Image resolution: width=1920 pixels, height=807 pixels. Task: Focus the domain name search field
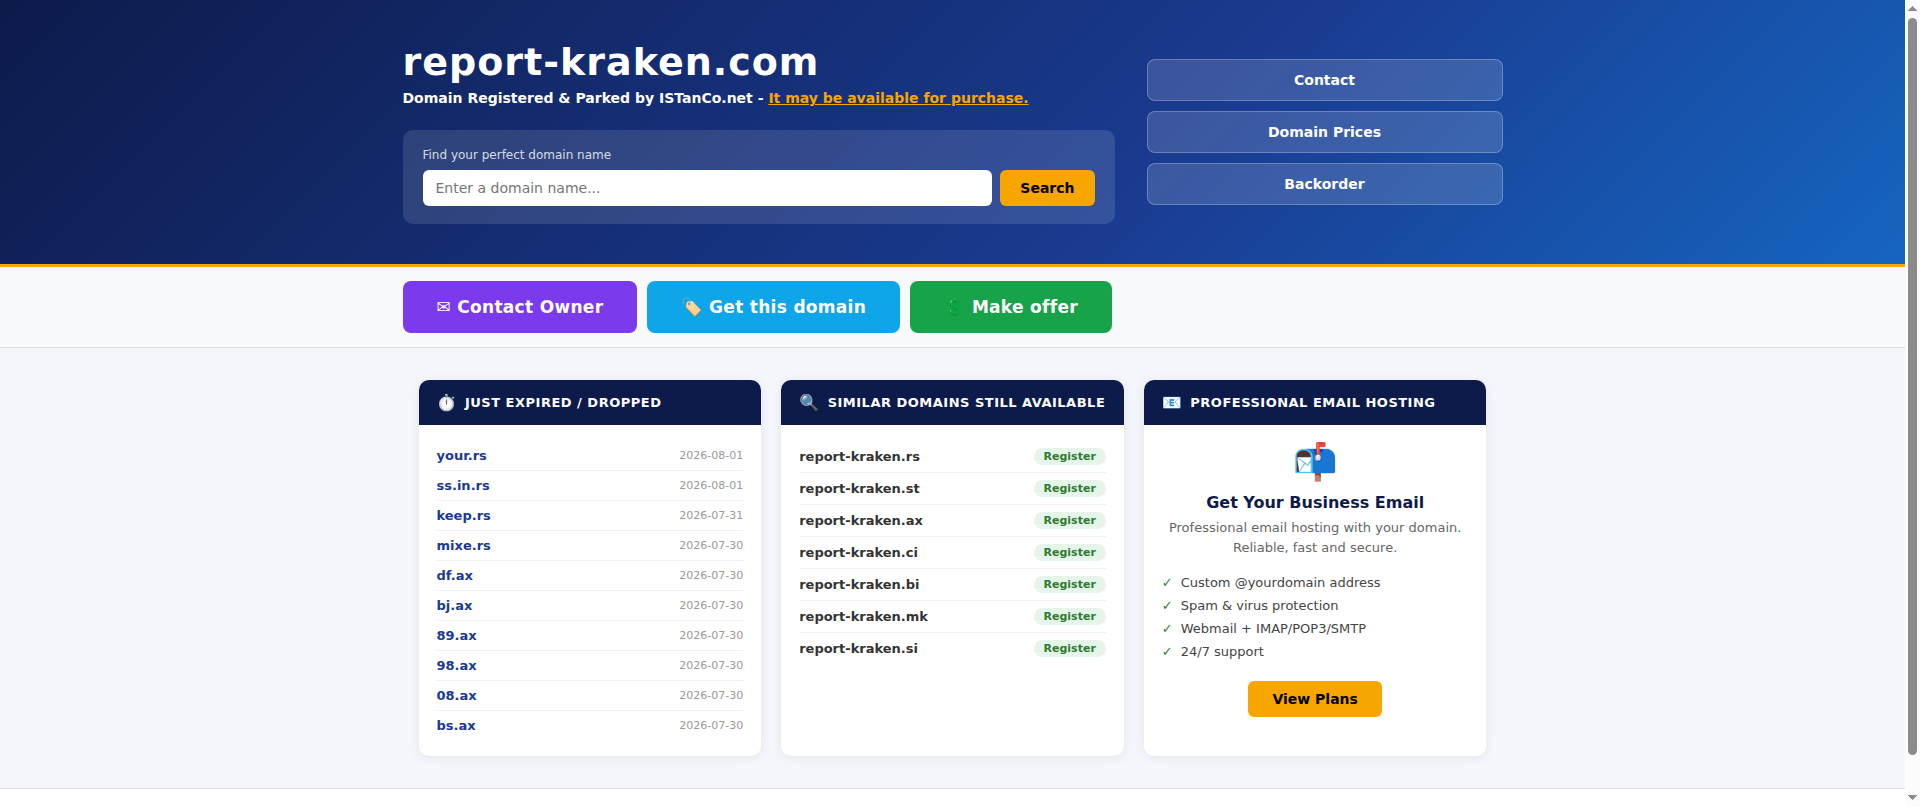[707, 188]
